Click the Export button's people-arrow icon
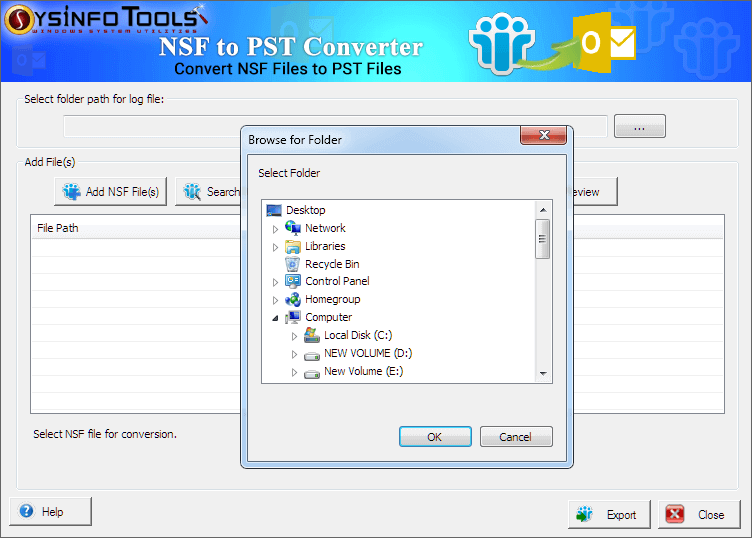Image resolution: width=752 pixels, height=538 pixels. [x=584, y=514]
